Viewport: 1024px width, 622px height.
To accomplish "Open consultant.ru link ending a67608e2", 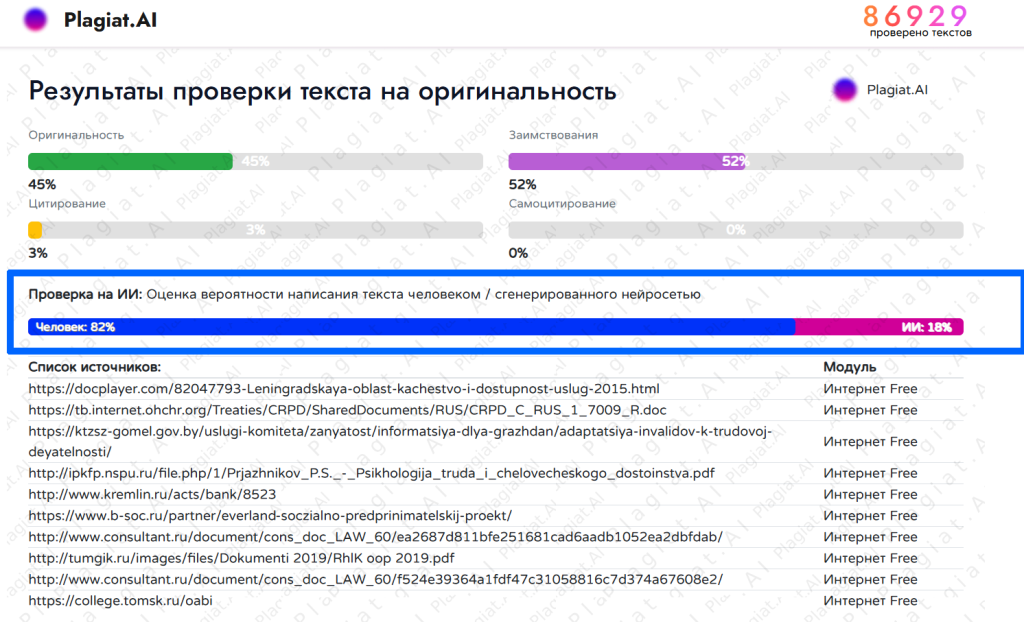I will [376, 580].
